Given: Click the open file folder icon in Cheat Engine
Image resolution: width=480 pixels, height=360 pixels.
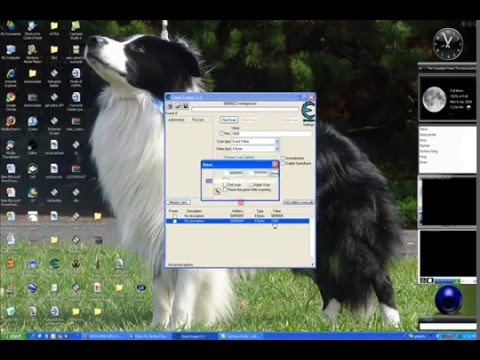Looking at the screenshot, I should (x=178, y=106).
